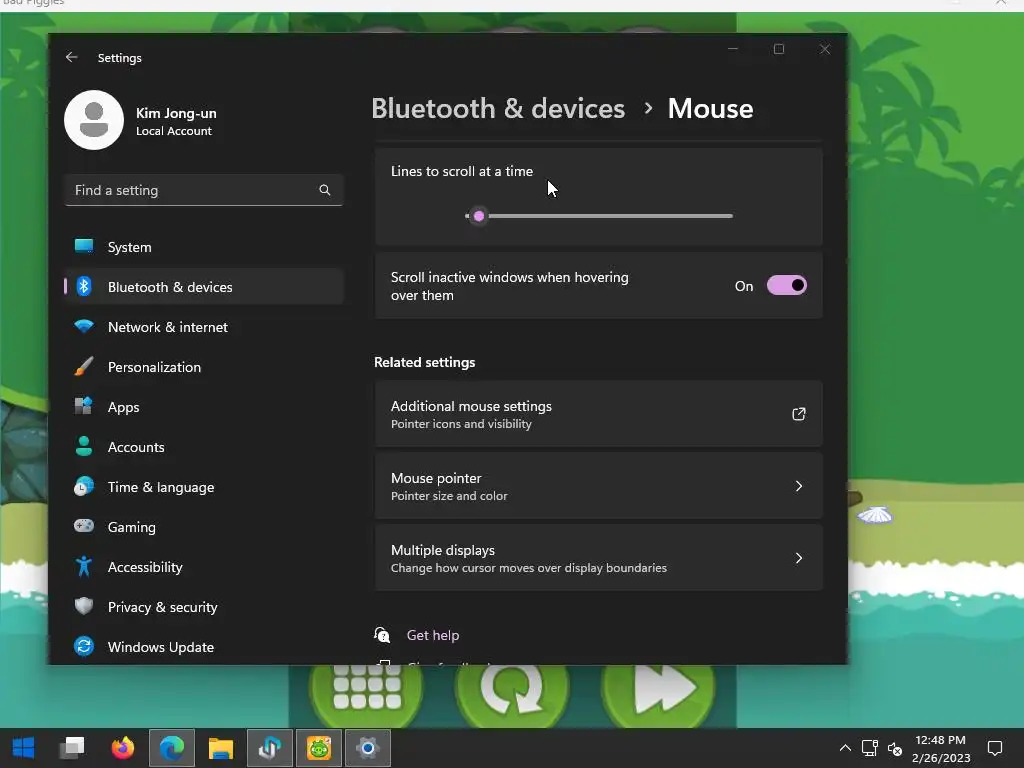The image size is (1024, 768).
Task: Select Bluetooth & devices category
Action: tap(204, 287)
